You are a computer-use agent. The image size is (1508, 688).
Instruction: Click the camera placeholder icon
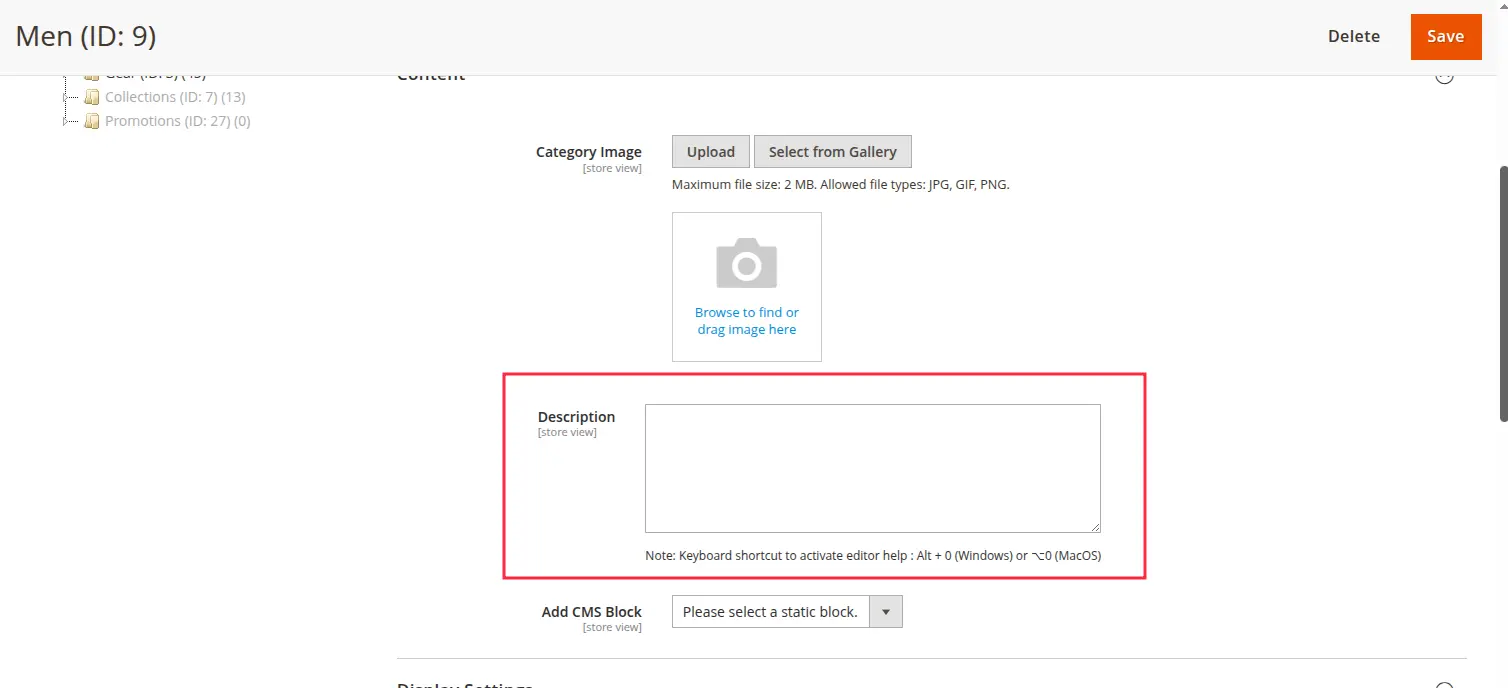747,263
